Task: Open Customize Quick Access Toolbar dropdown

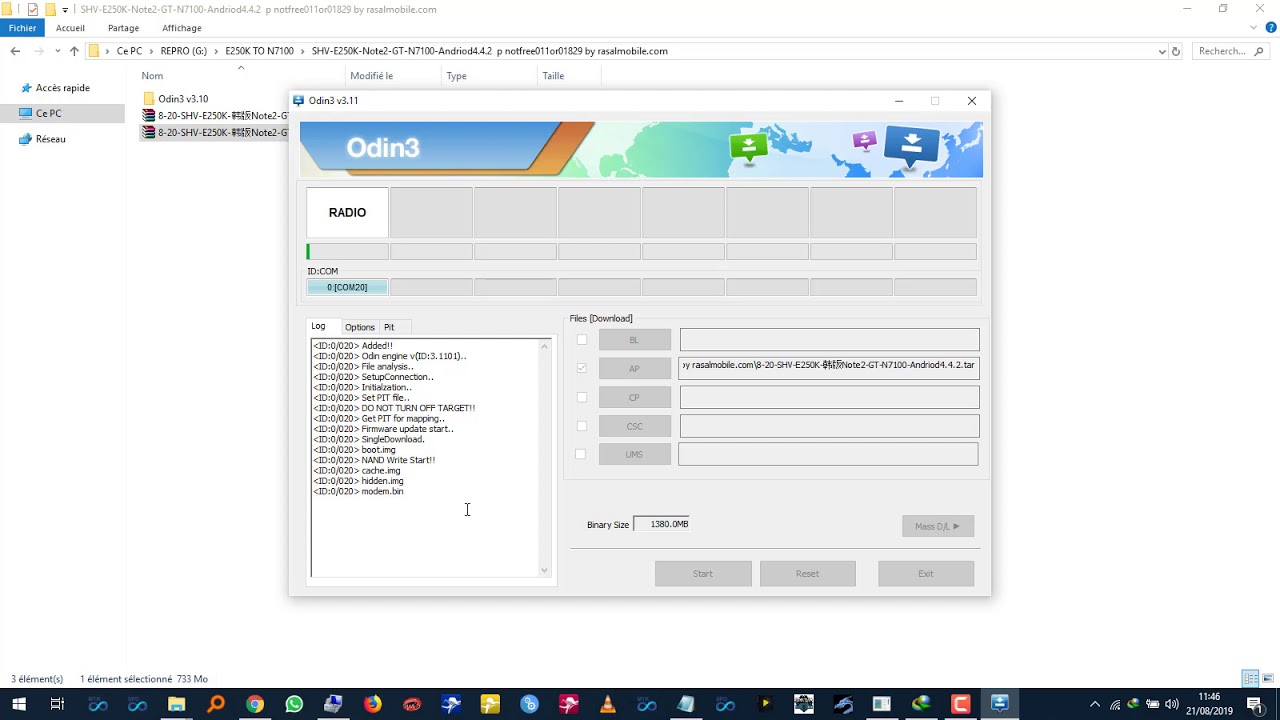Action: (65, 9)
